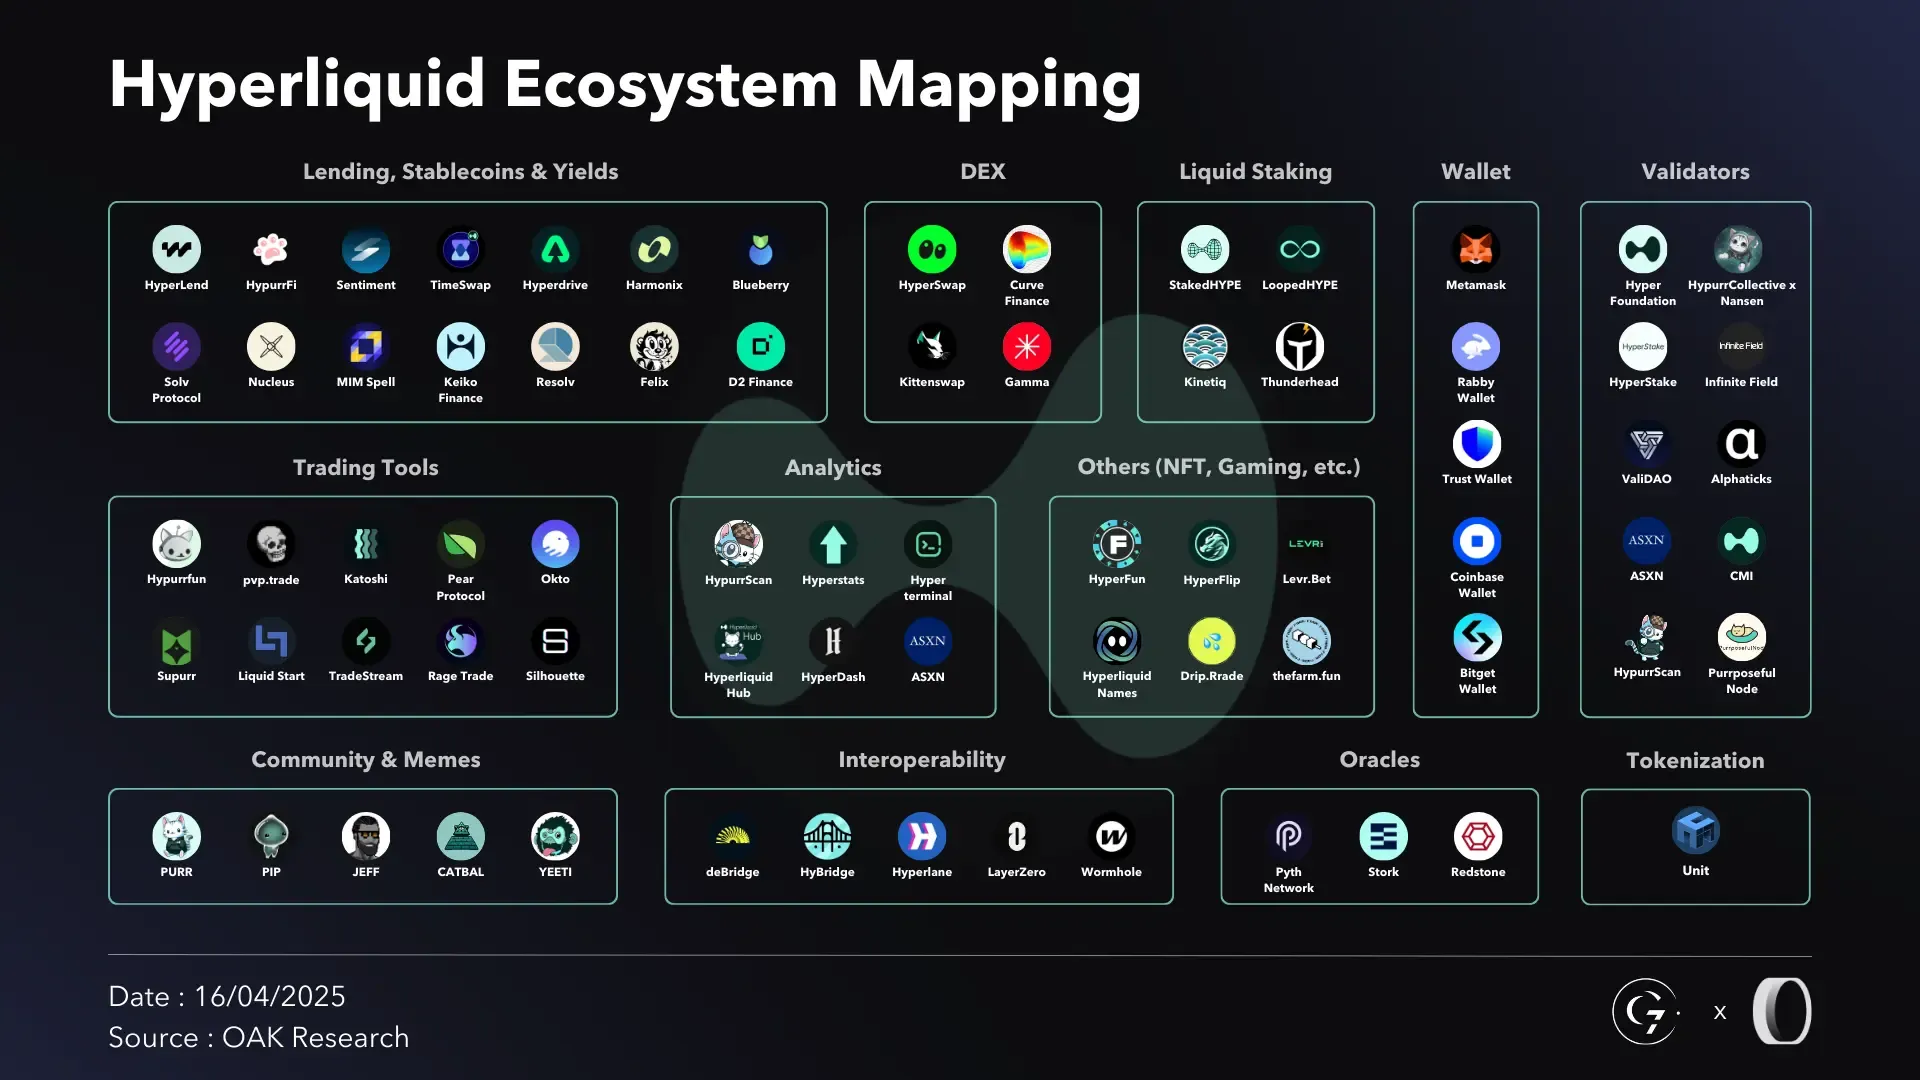Viewport: 1920px width, 1080px height.
Task: Click the Pyth Network icon
Action: tap(1288, 836)
